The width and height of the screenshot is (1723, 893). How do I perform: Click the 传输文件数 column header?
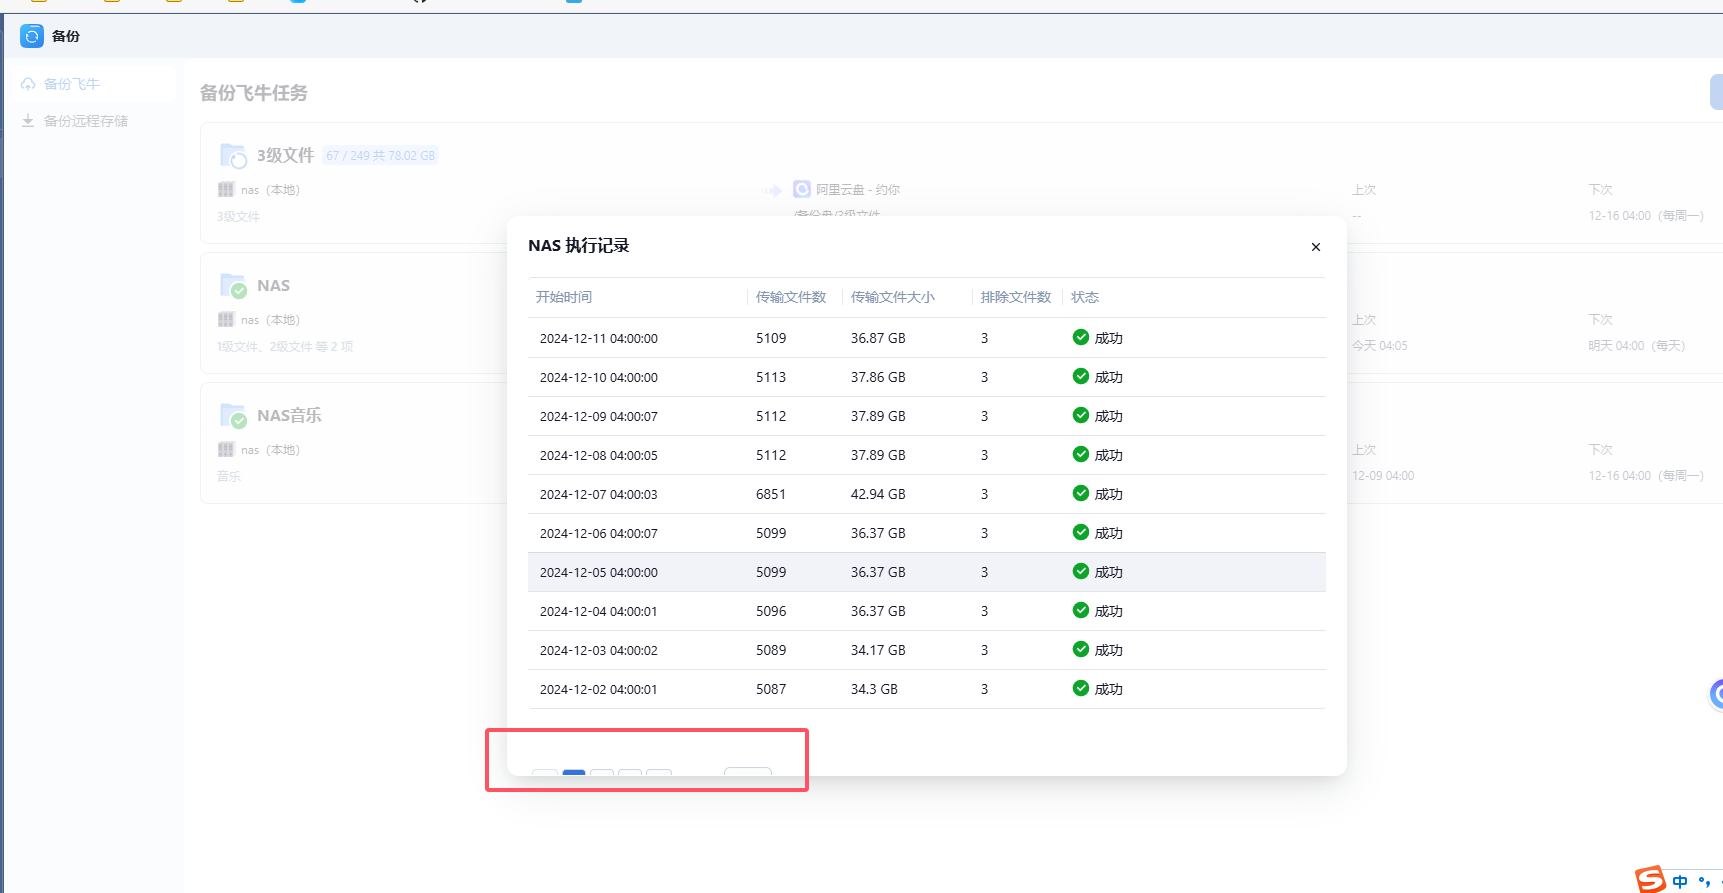click(x=791, y=297)
